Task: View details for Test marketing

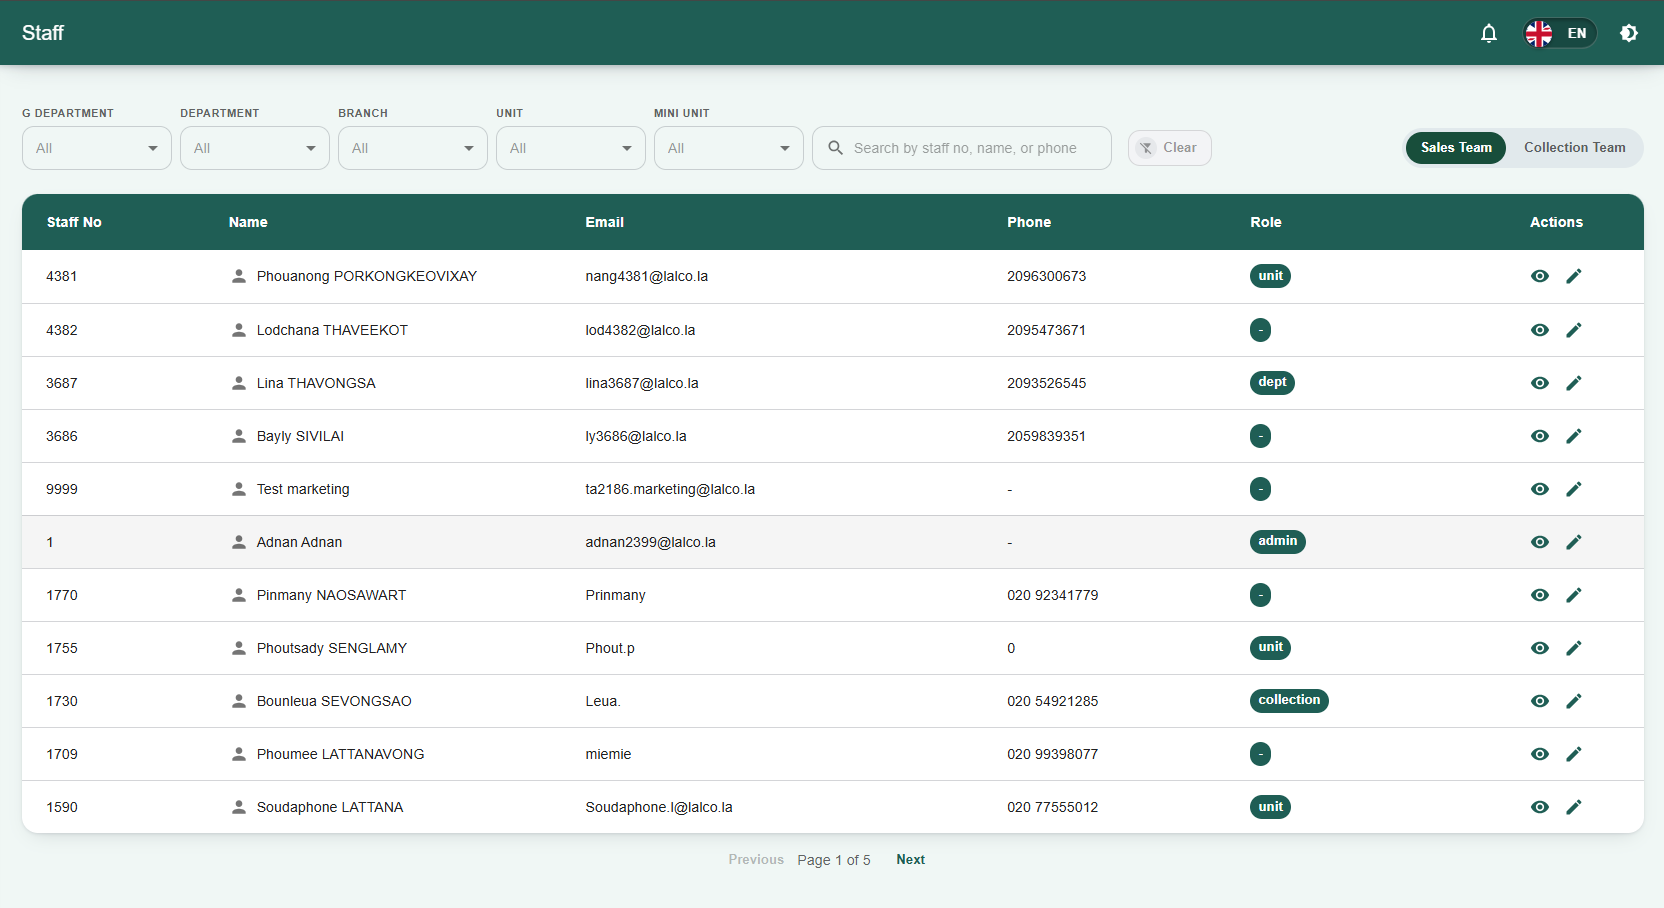Action: pyautogui.click(x=1540, y=489)
